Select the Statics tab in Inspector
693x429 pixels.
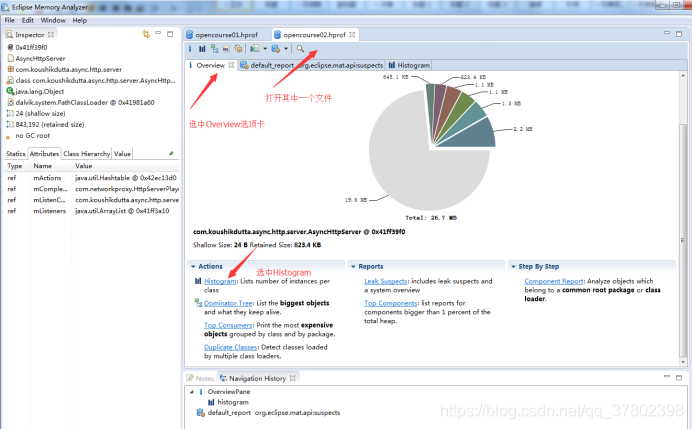[15, 154]
